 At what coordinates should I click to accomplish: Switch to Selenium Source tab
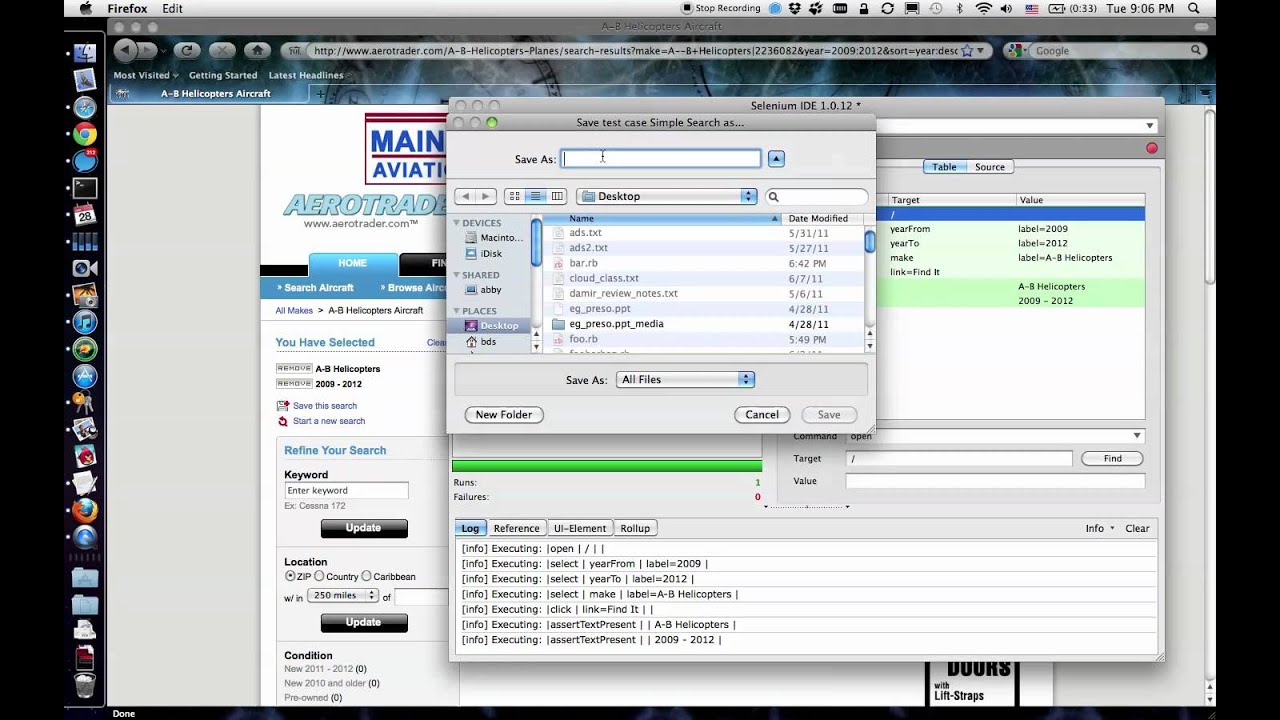point(989,167)
